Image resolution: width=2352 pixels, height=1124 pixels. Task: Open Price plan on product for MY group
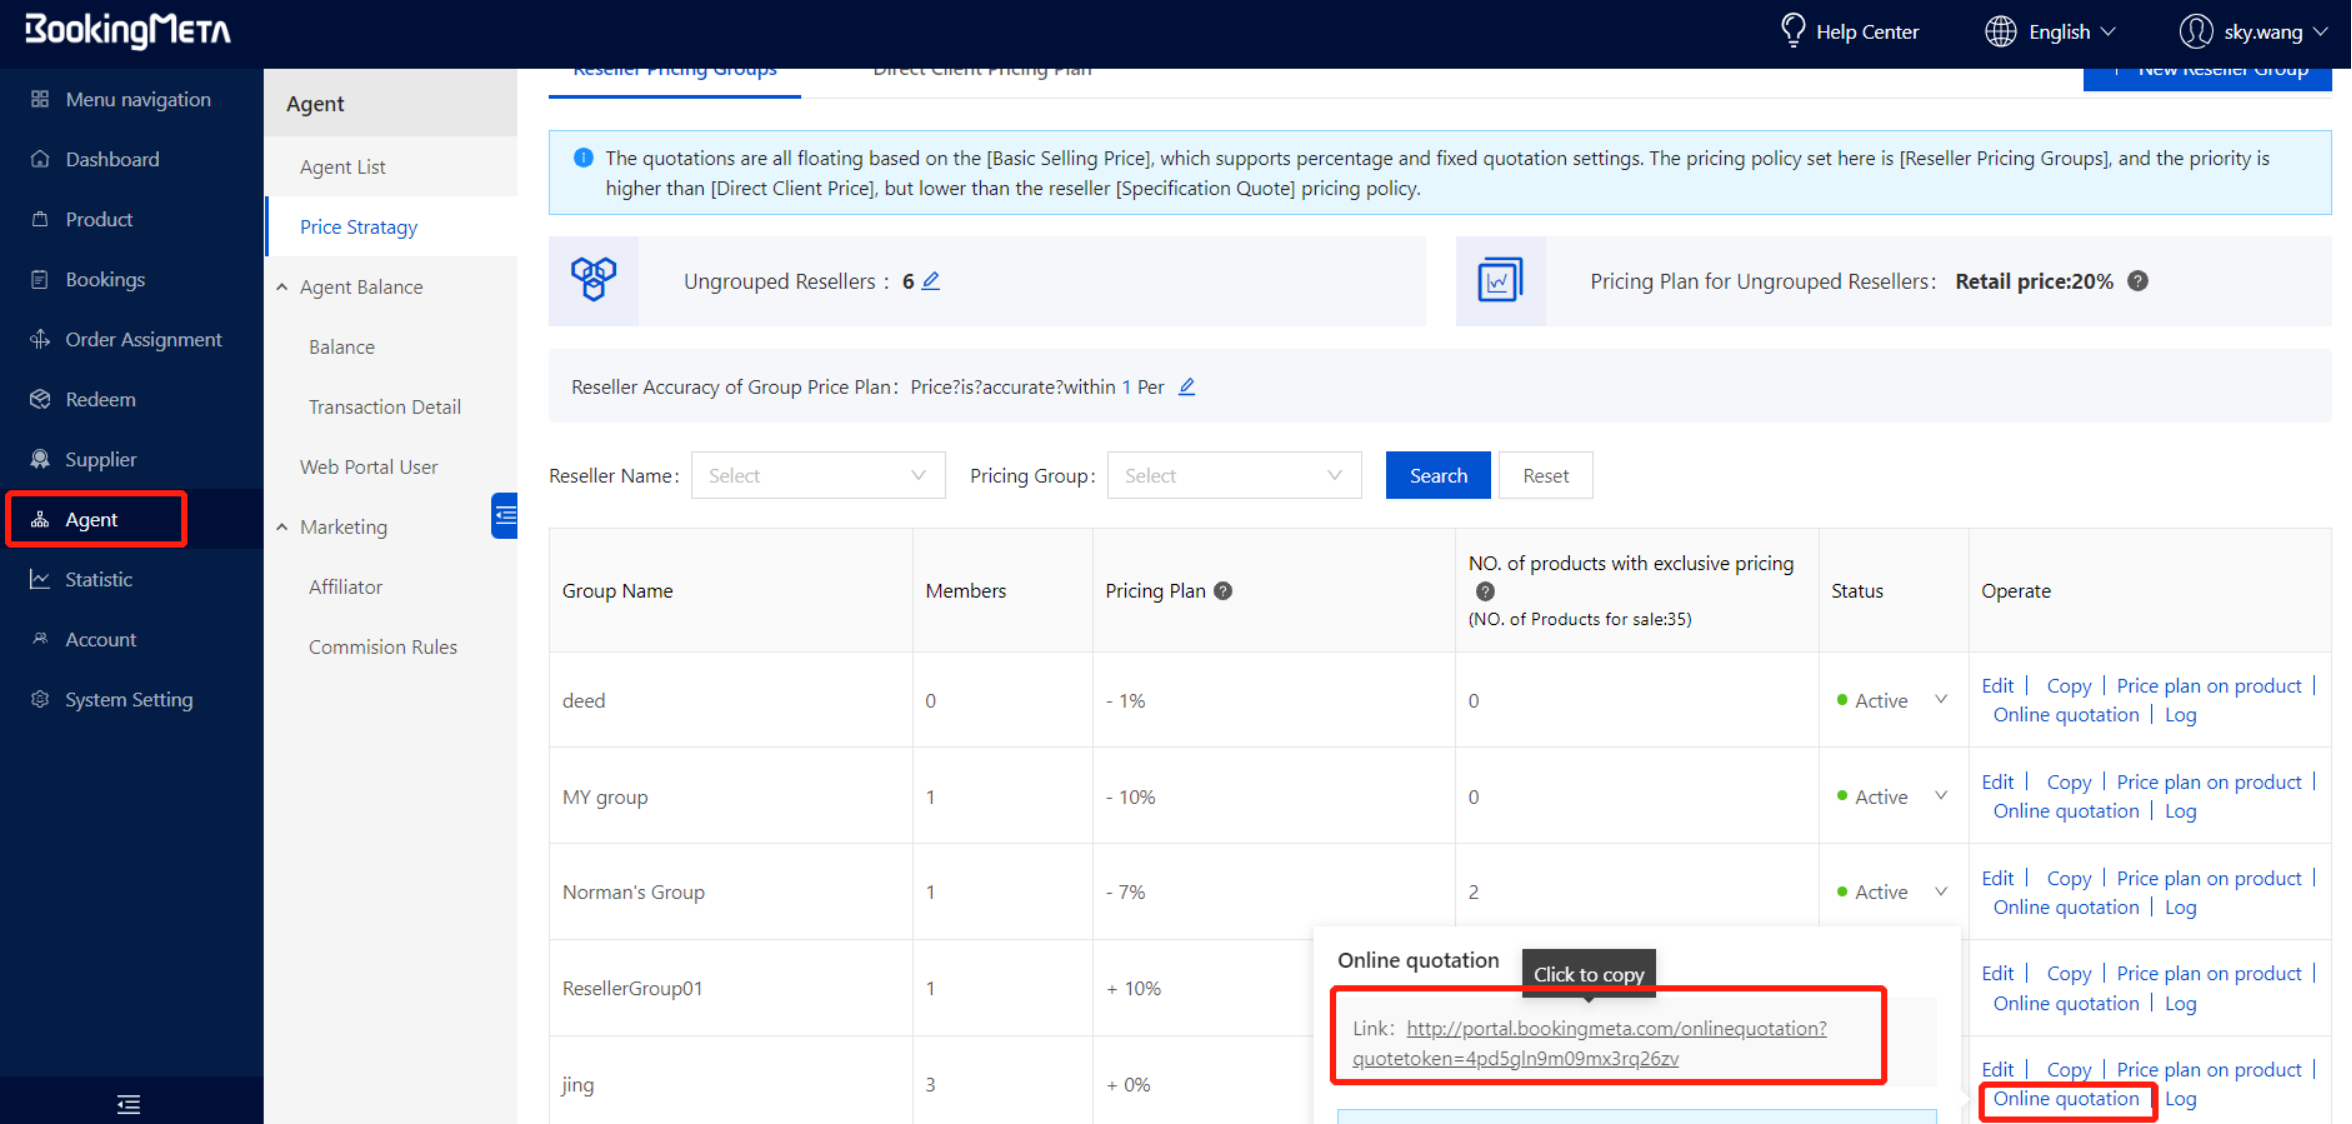[x=2208, y=782]
